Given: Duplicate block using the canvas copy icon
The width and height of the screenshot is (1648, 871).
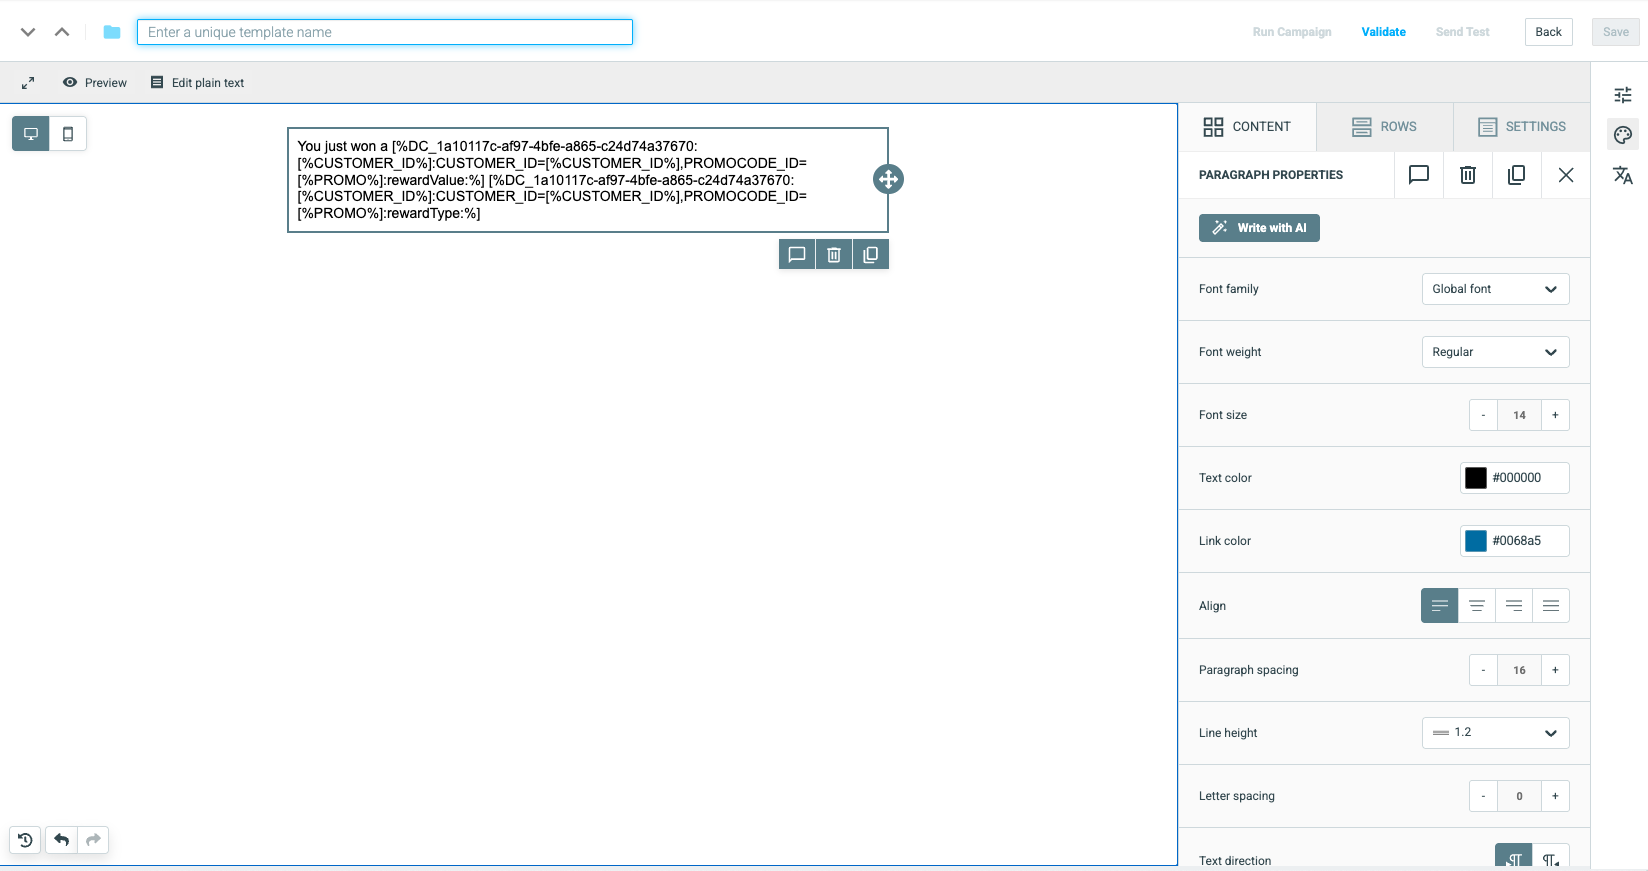Looking at the screenshot, I should pyautogui.click(x=871, y=255).
